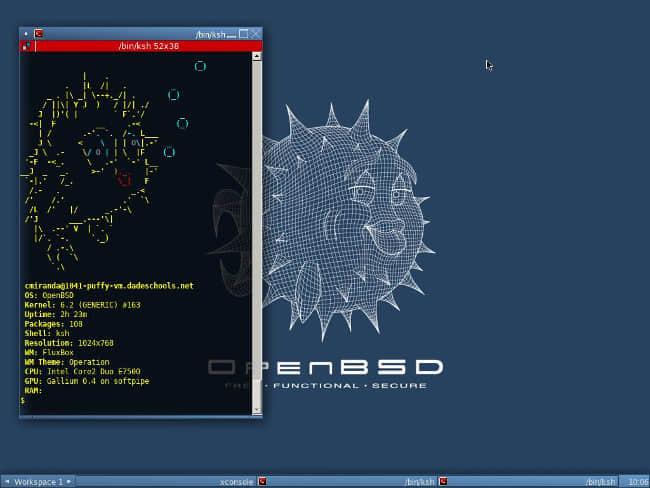Screen dimensions: 650x488
Task: Switch to previous workspace using the left arrow
Action: pyautogui.click(x=6, y=481)
